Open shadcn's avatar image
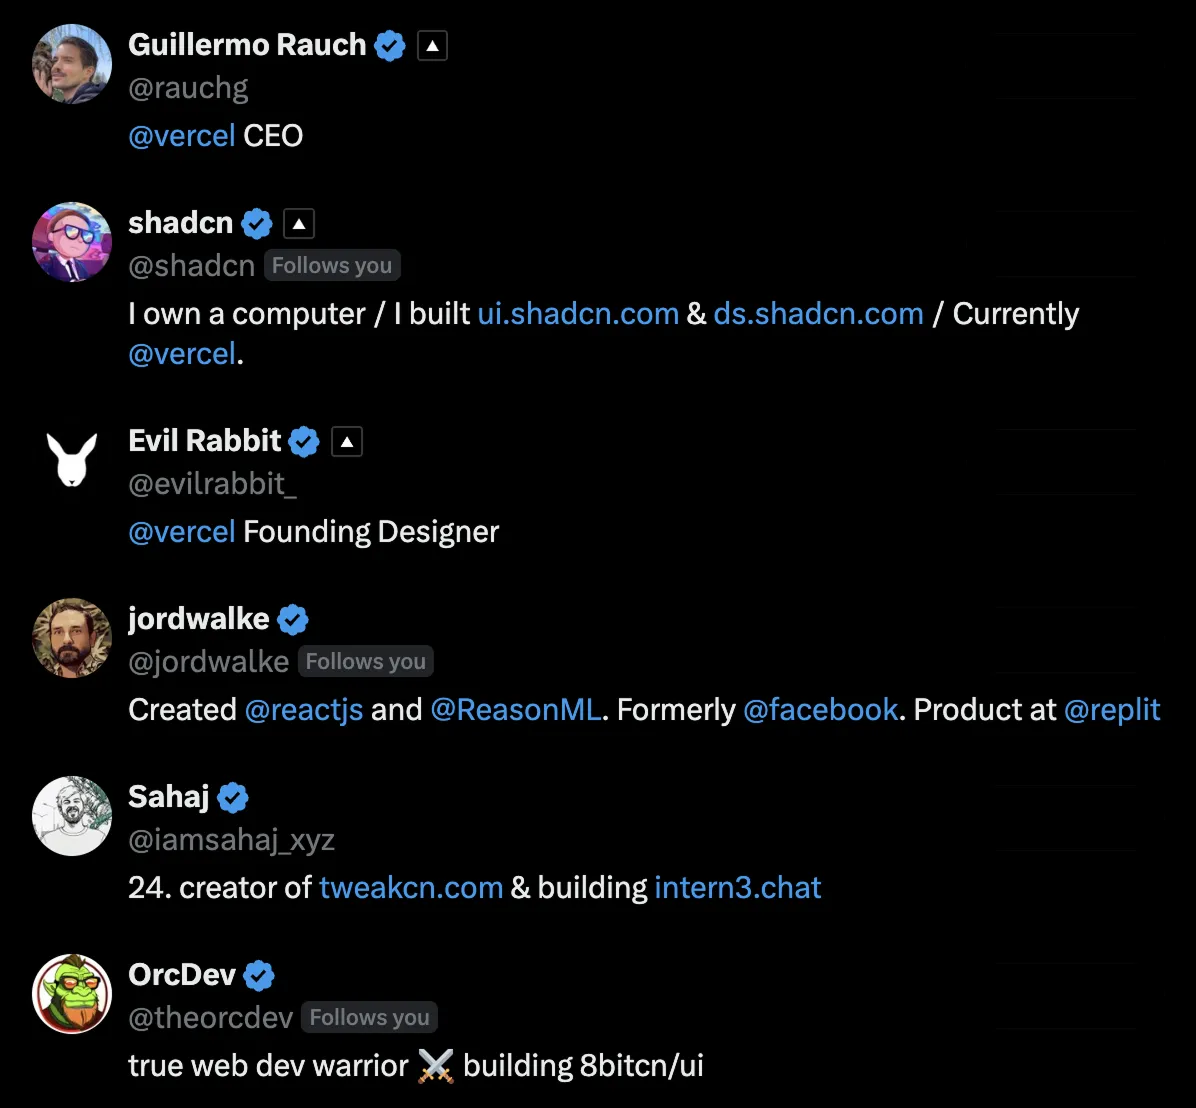The image size is (1196, 1108). 72,242
